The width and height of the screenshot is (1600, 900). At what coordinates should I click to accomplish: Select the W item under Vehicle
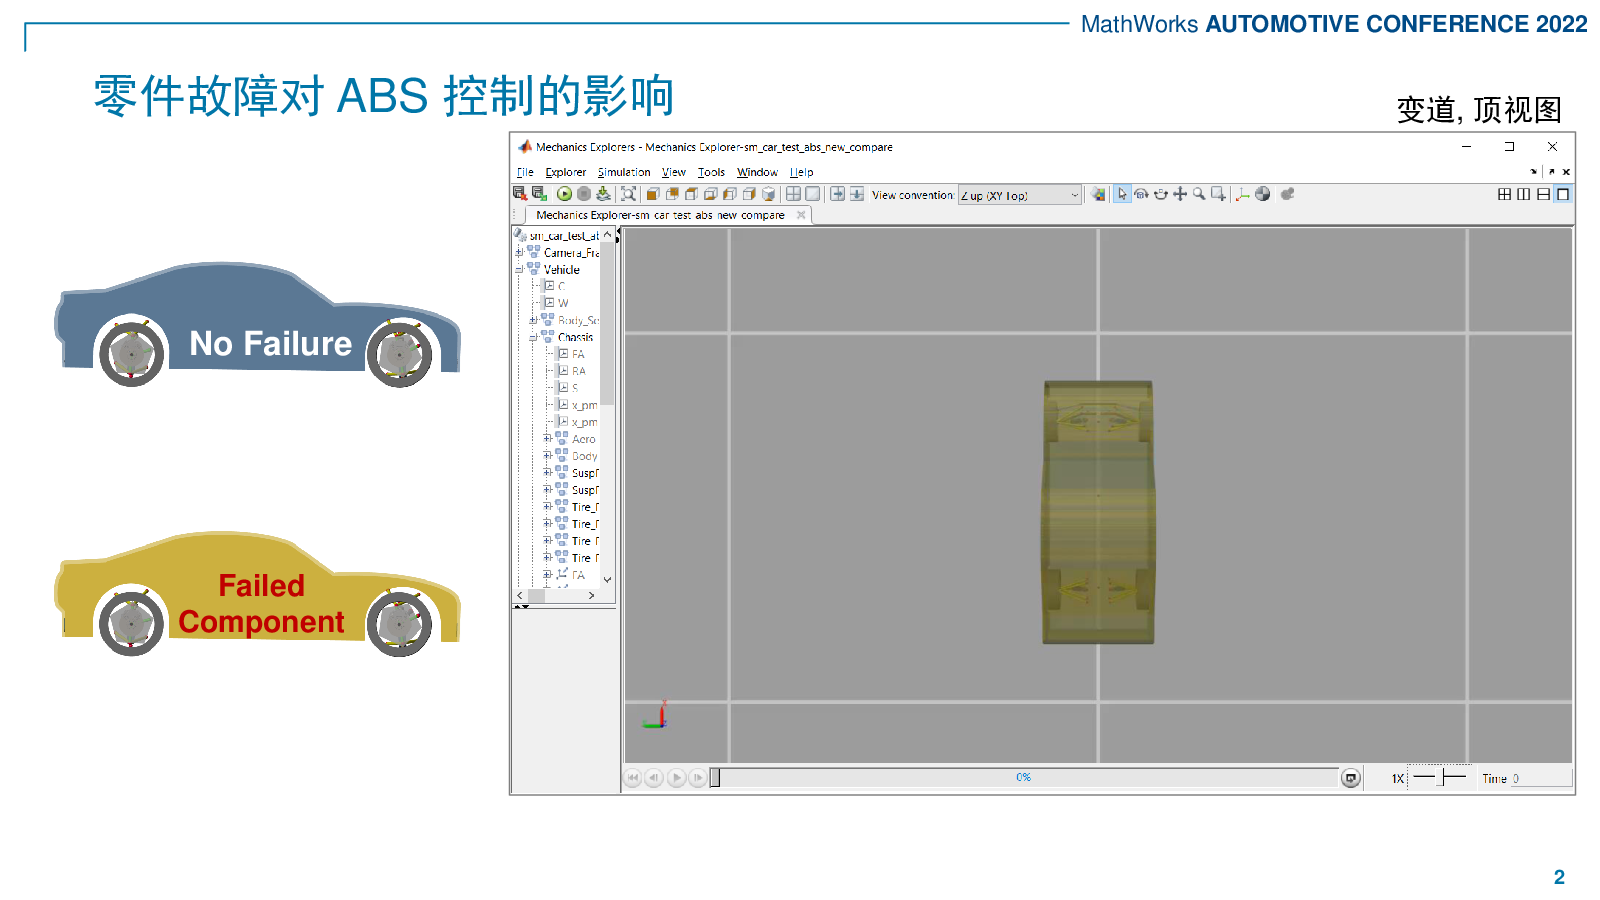click(563, 303)
